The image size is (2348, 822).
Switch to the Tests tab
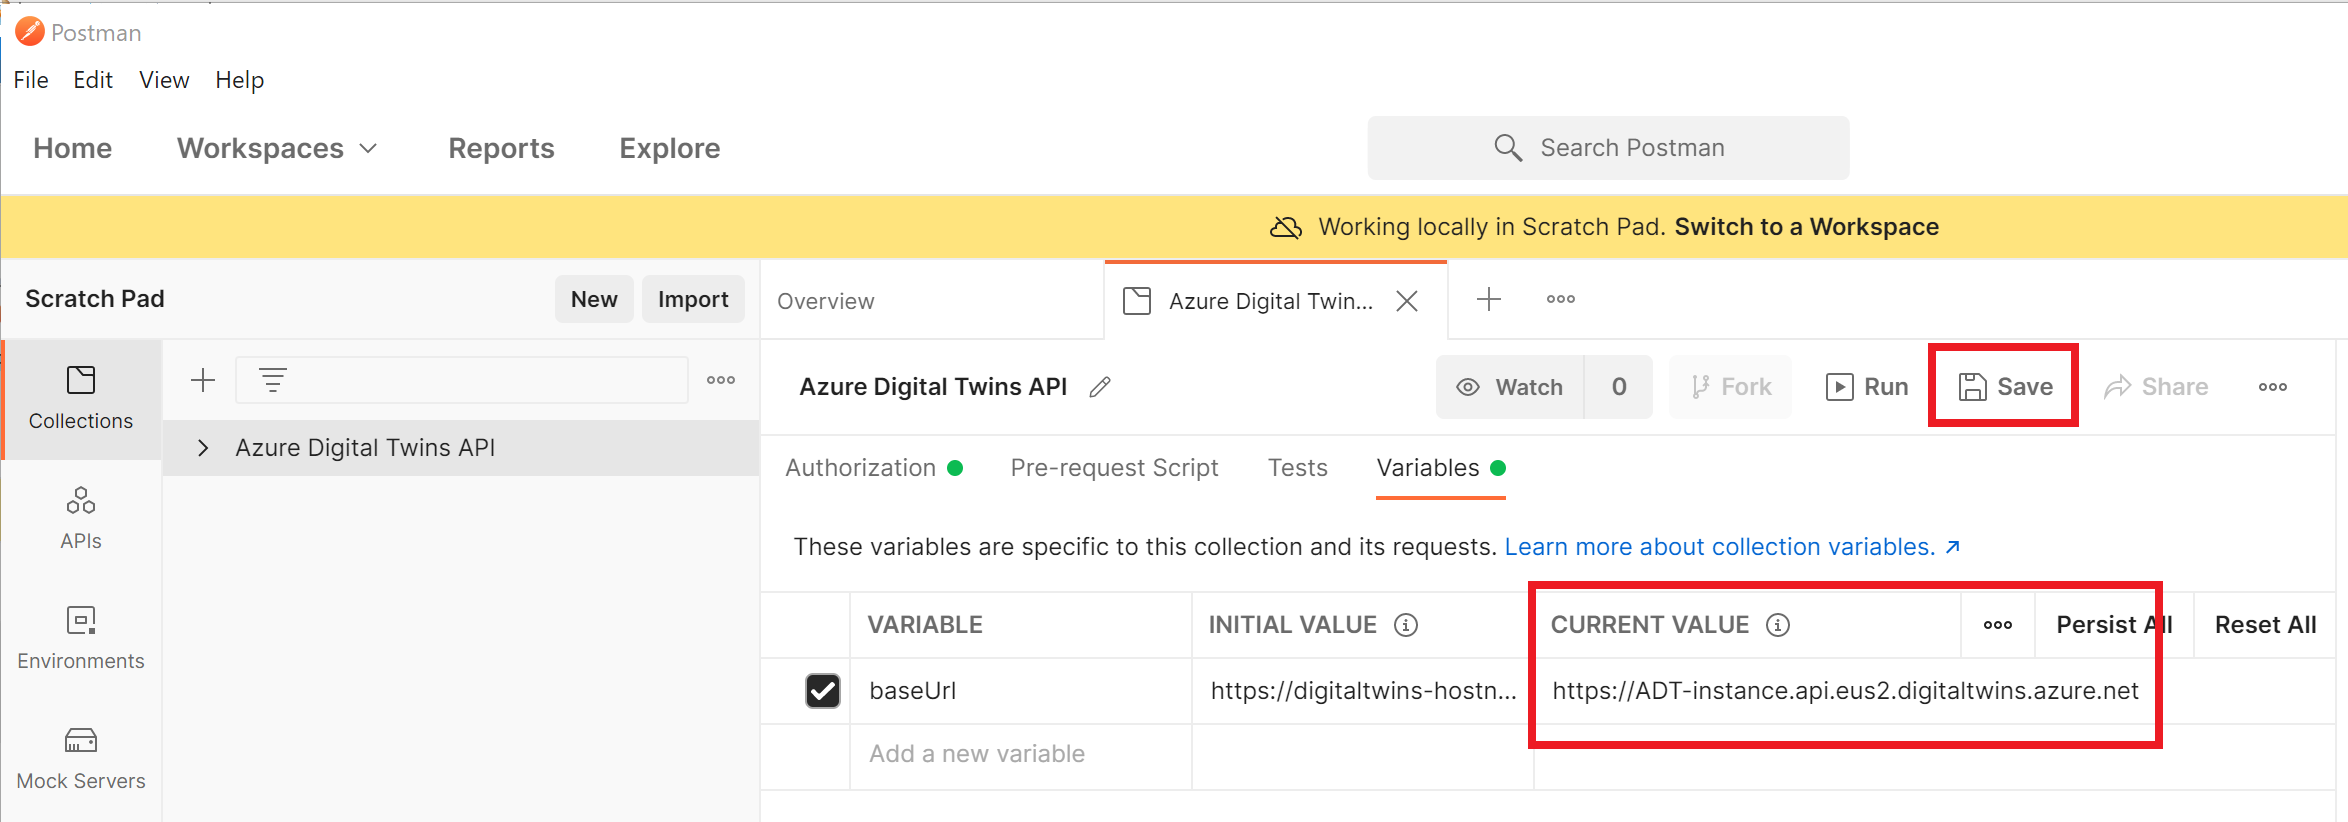pyautogui.click(x=1298, y=468)
